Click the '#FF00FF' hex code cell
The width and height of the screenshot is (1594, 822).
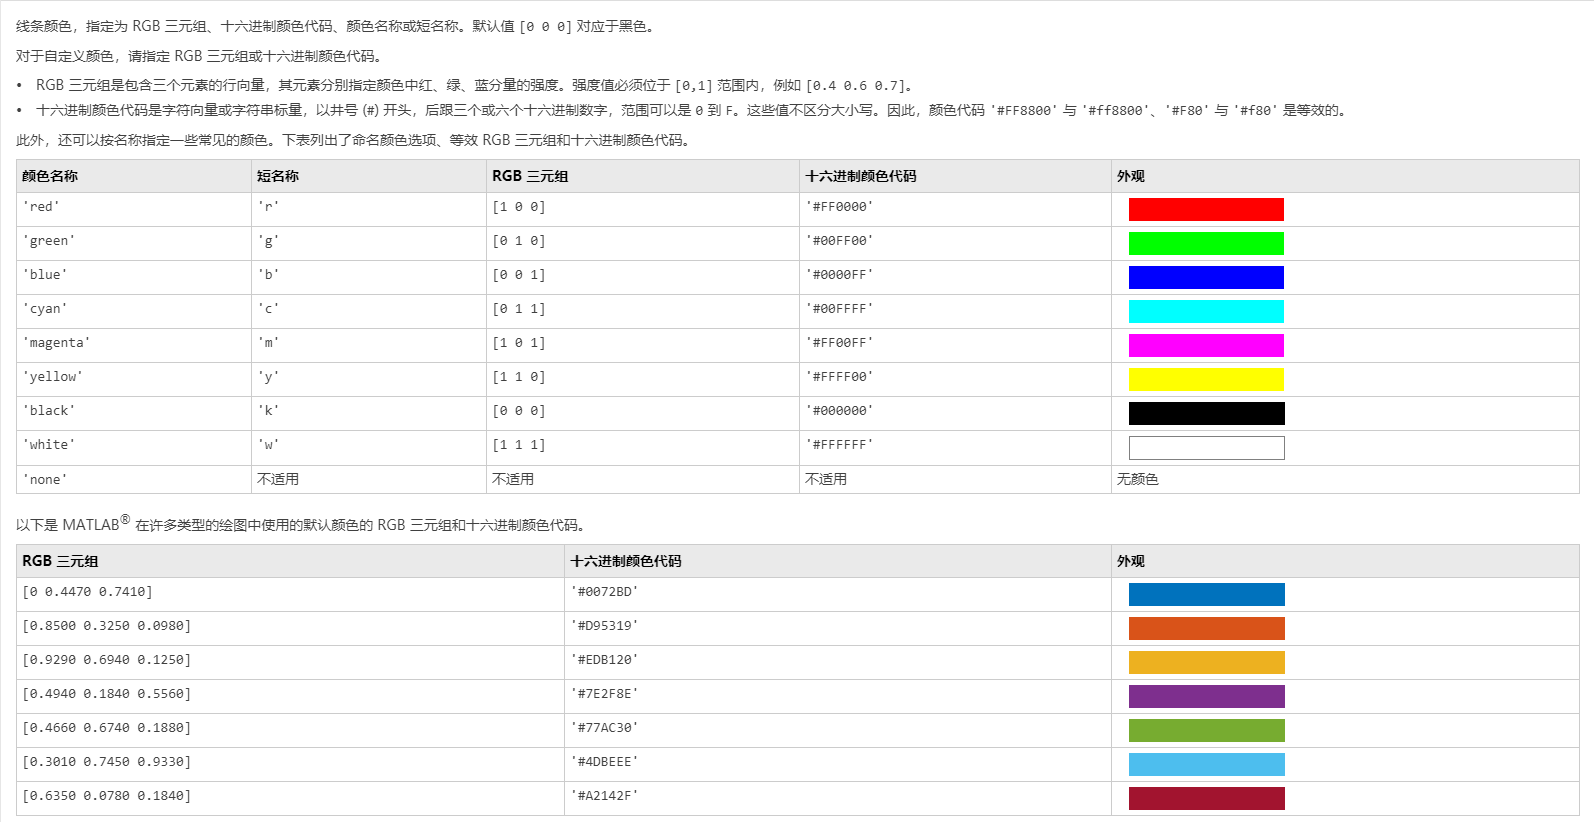(955, 346)
